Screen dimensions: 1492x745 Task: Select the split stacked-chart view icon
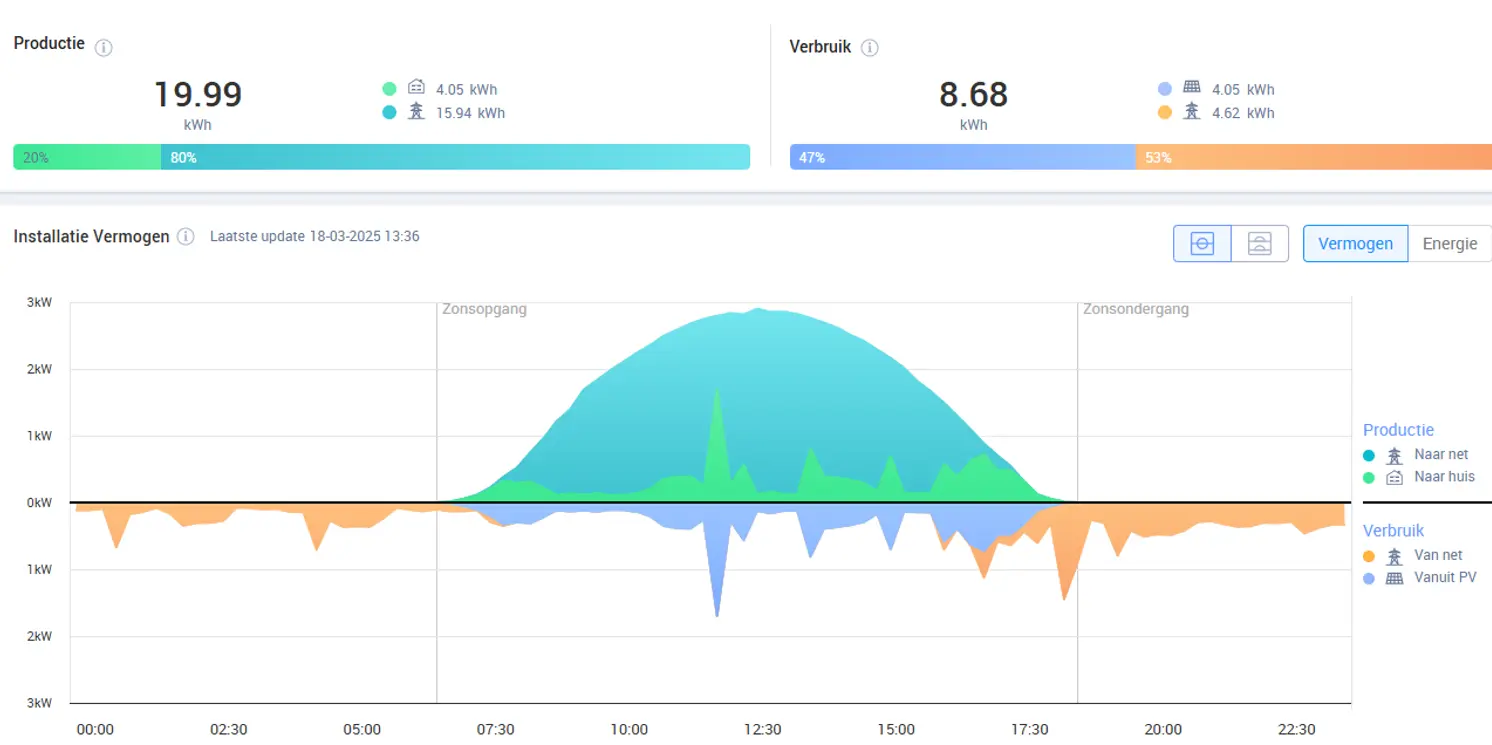(1259, 244)
